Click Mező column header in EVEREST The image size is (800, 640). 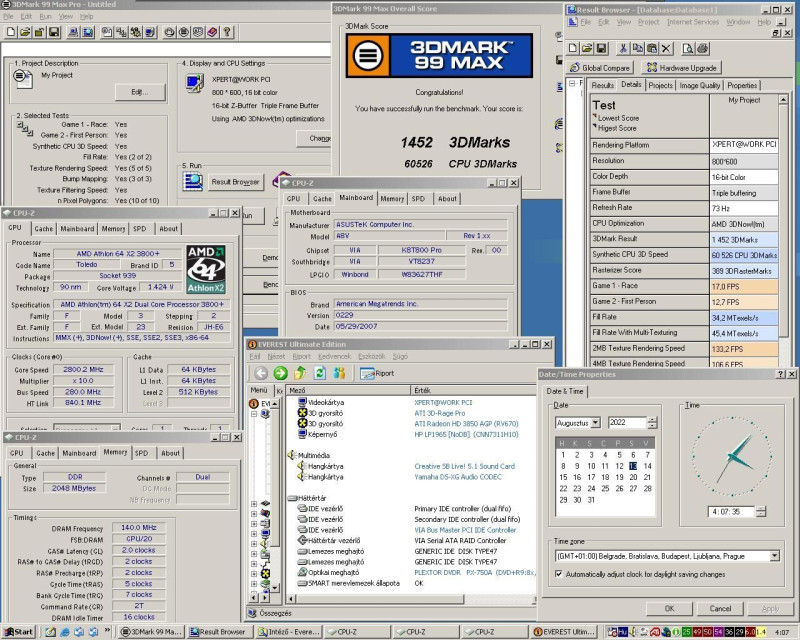point(347,390)
